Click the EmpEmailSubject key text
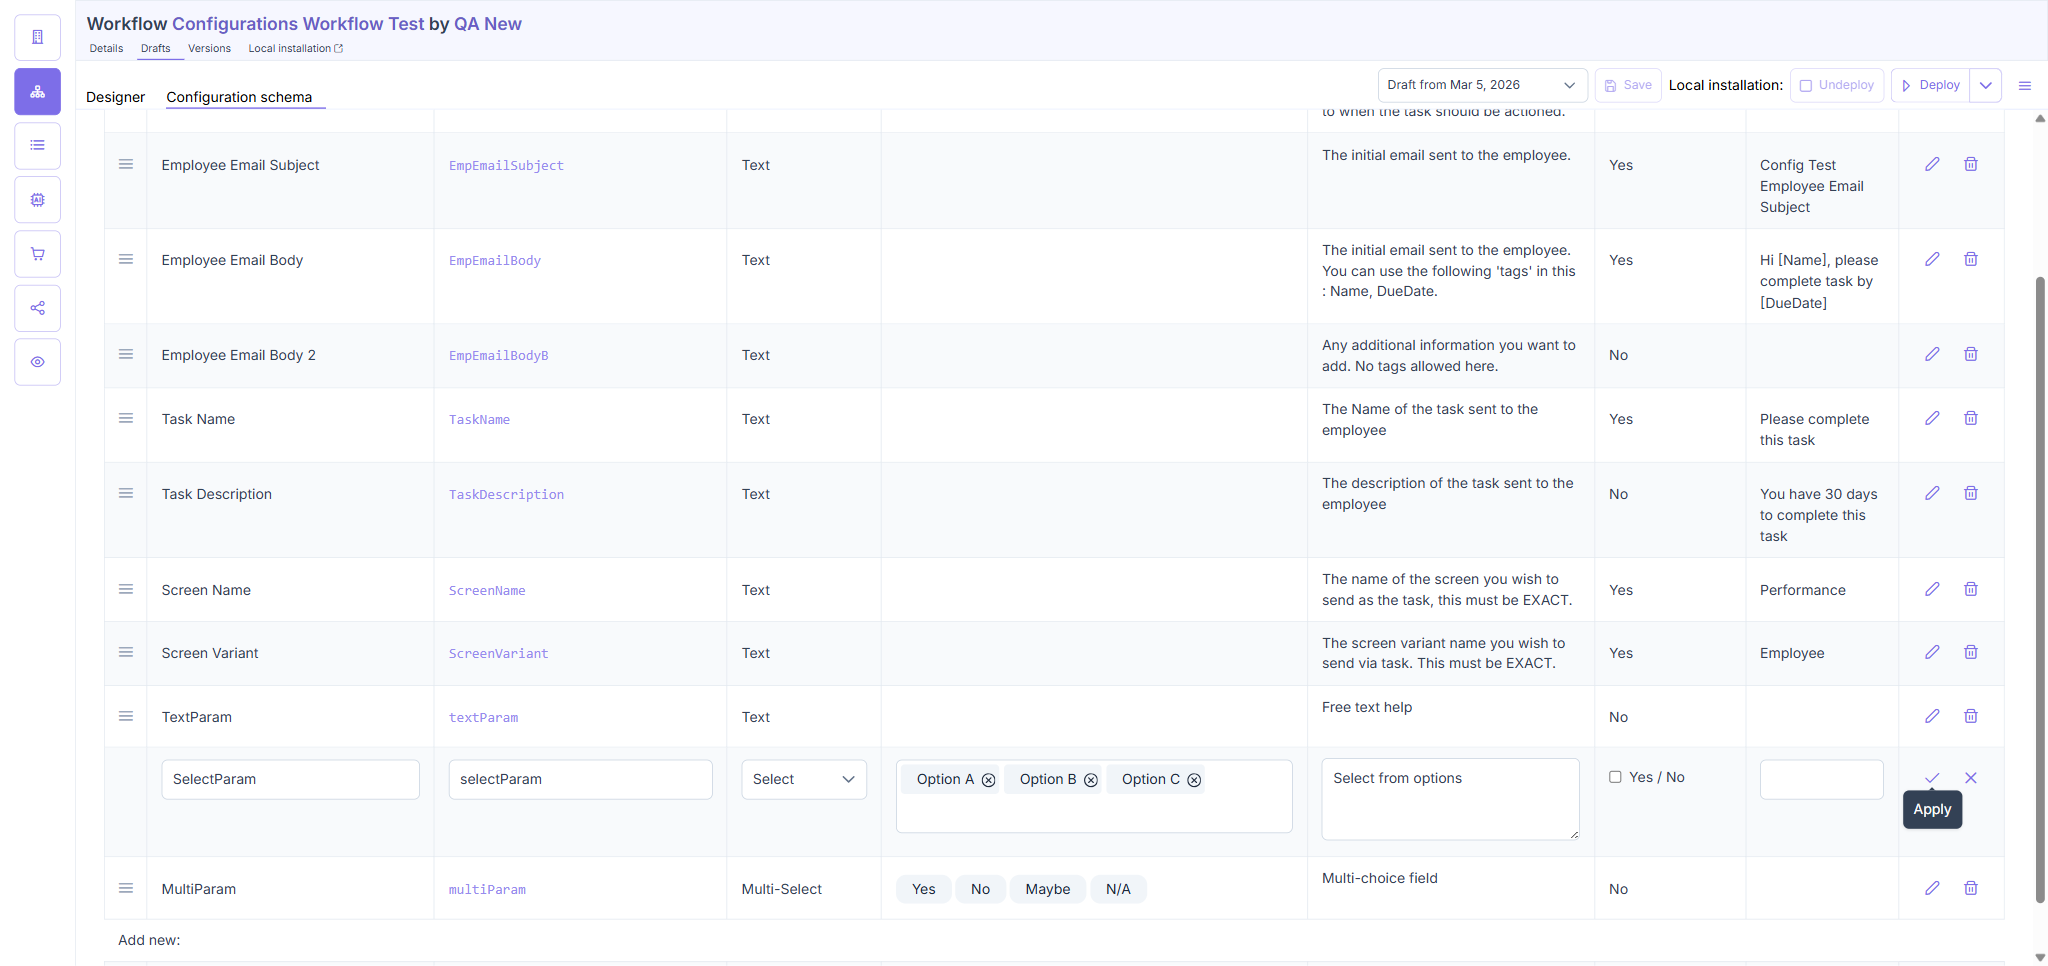2048x966 pixels. [x=506, y=165]
